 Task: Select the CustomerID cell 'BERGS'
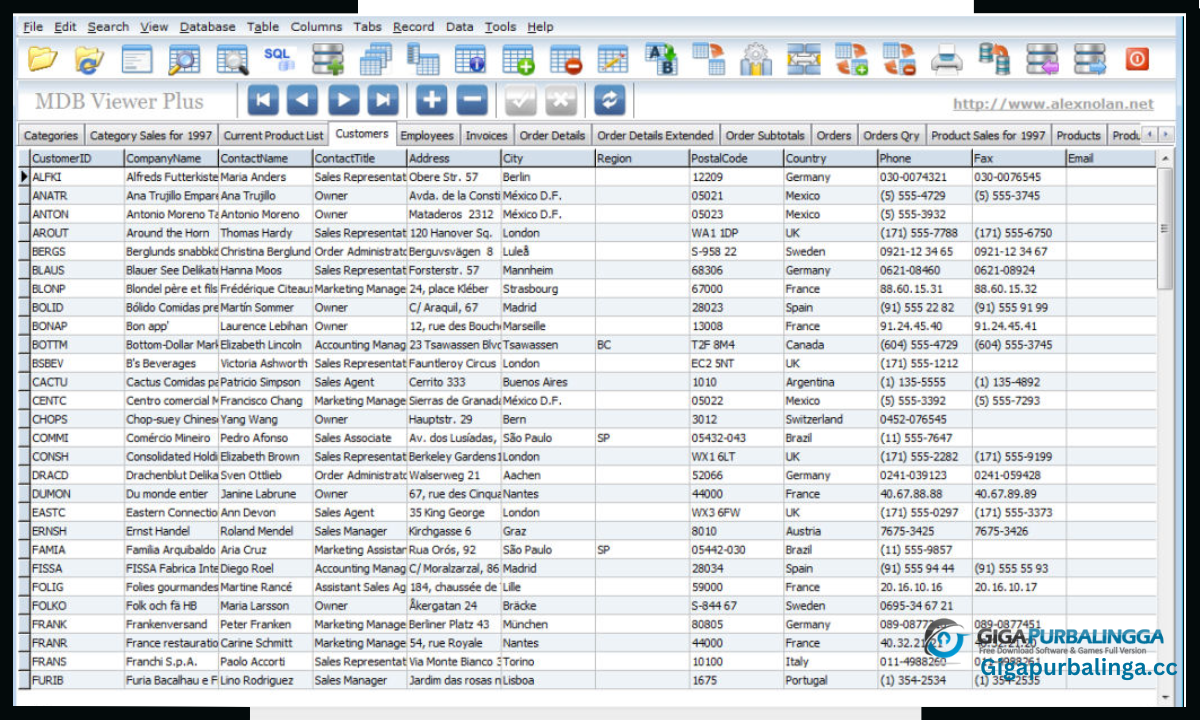pyautogui.click(x=76, y=251)
